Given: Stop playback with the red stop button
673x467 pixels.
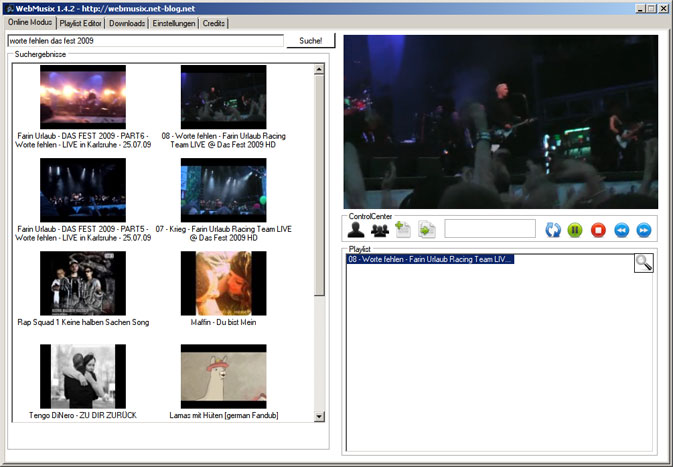Looking at the screenshot, I should pos(598,230).
